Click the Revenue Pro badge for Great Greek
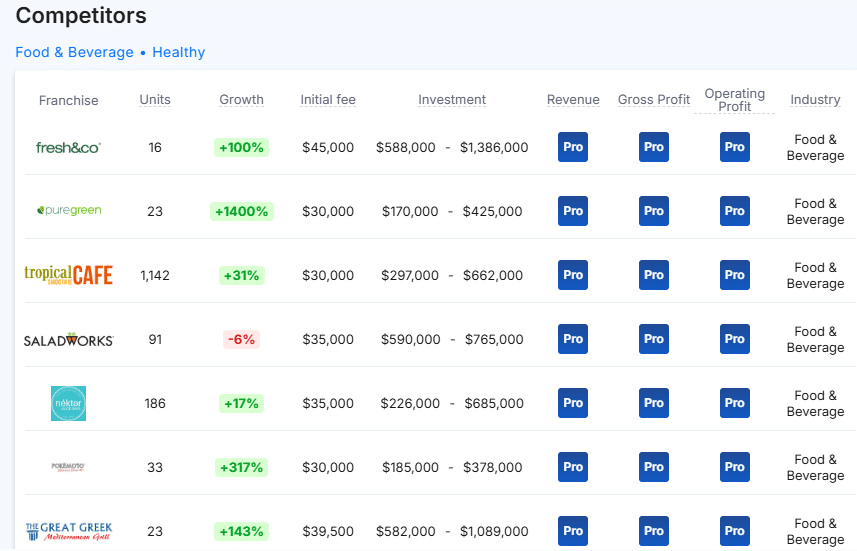This screenshot has width=857, height=551. pyautogui.click(x=573, y=531)
